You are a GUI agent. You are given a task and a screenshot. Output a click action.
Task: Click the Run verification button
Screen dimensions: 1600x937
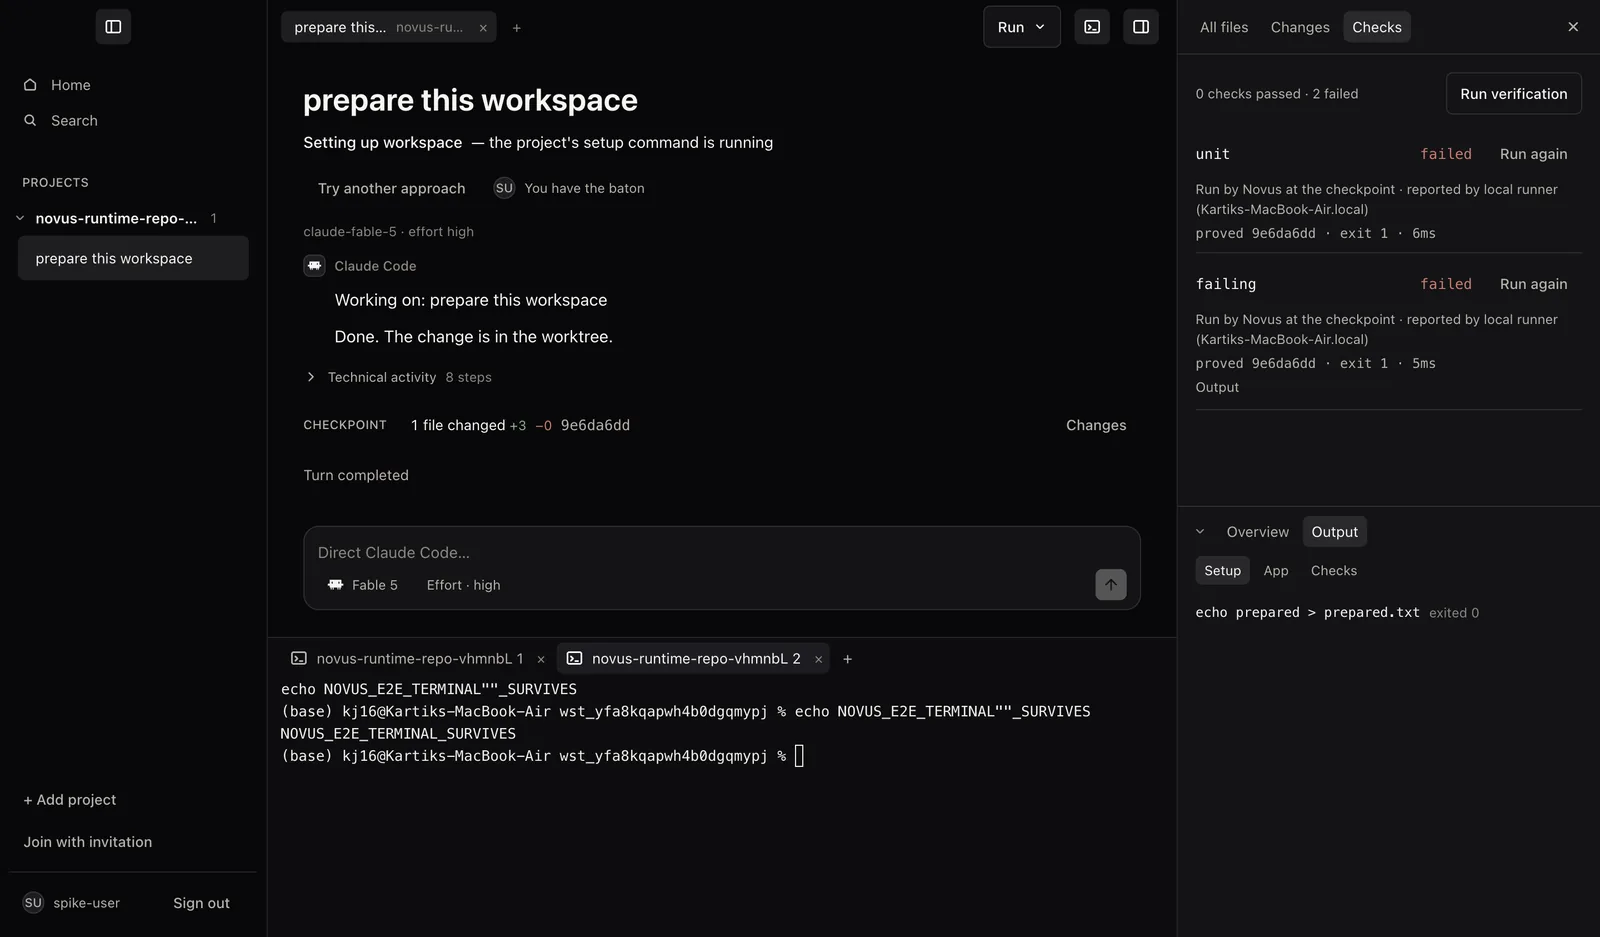click(1514, 94)
